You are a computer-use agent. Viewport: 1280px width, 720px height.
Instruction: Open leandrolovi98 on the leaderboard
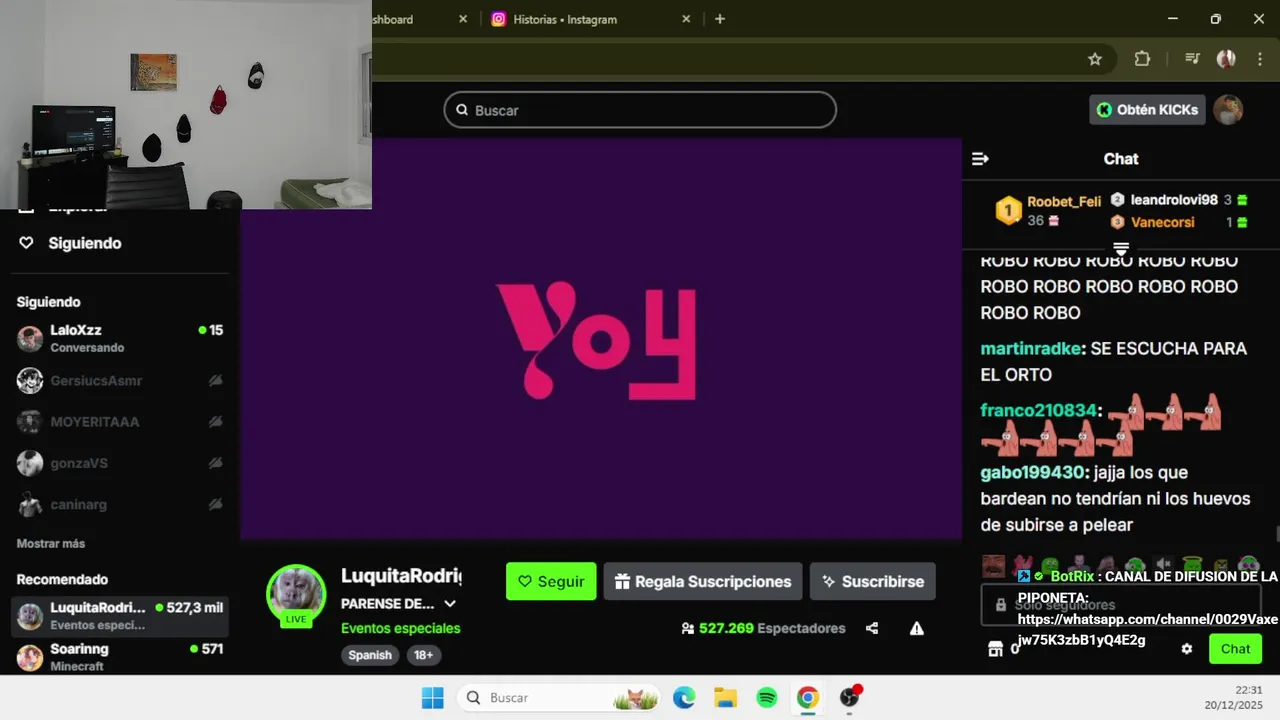click(x=1174, y=200)
